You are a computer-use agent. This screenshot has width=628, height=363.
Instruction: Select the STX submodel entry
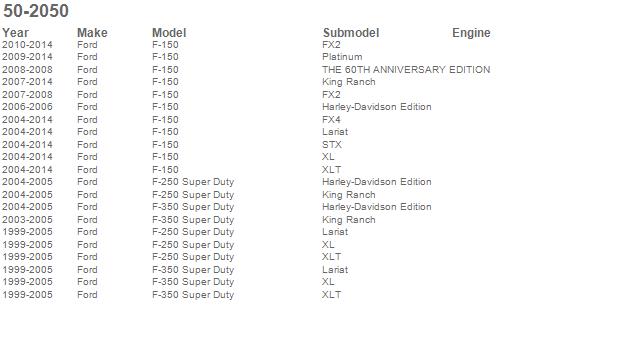coord(332,144)
